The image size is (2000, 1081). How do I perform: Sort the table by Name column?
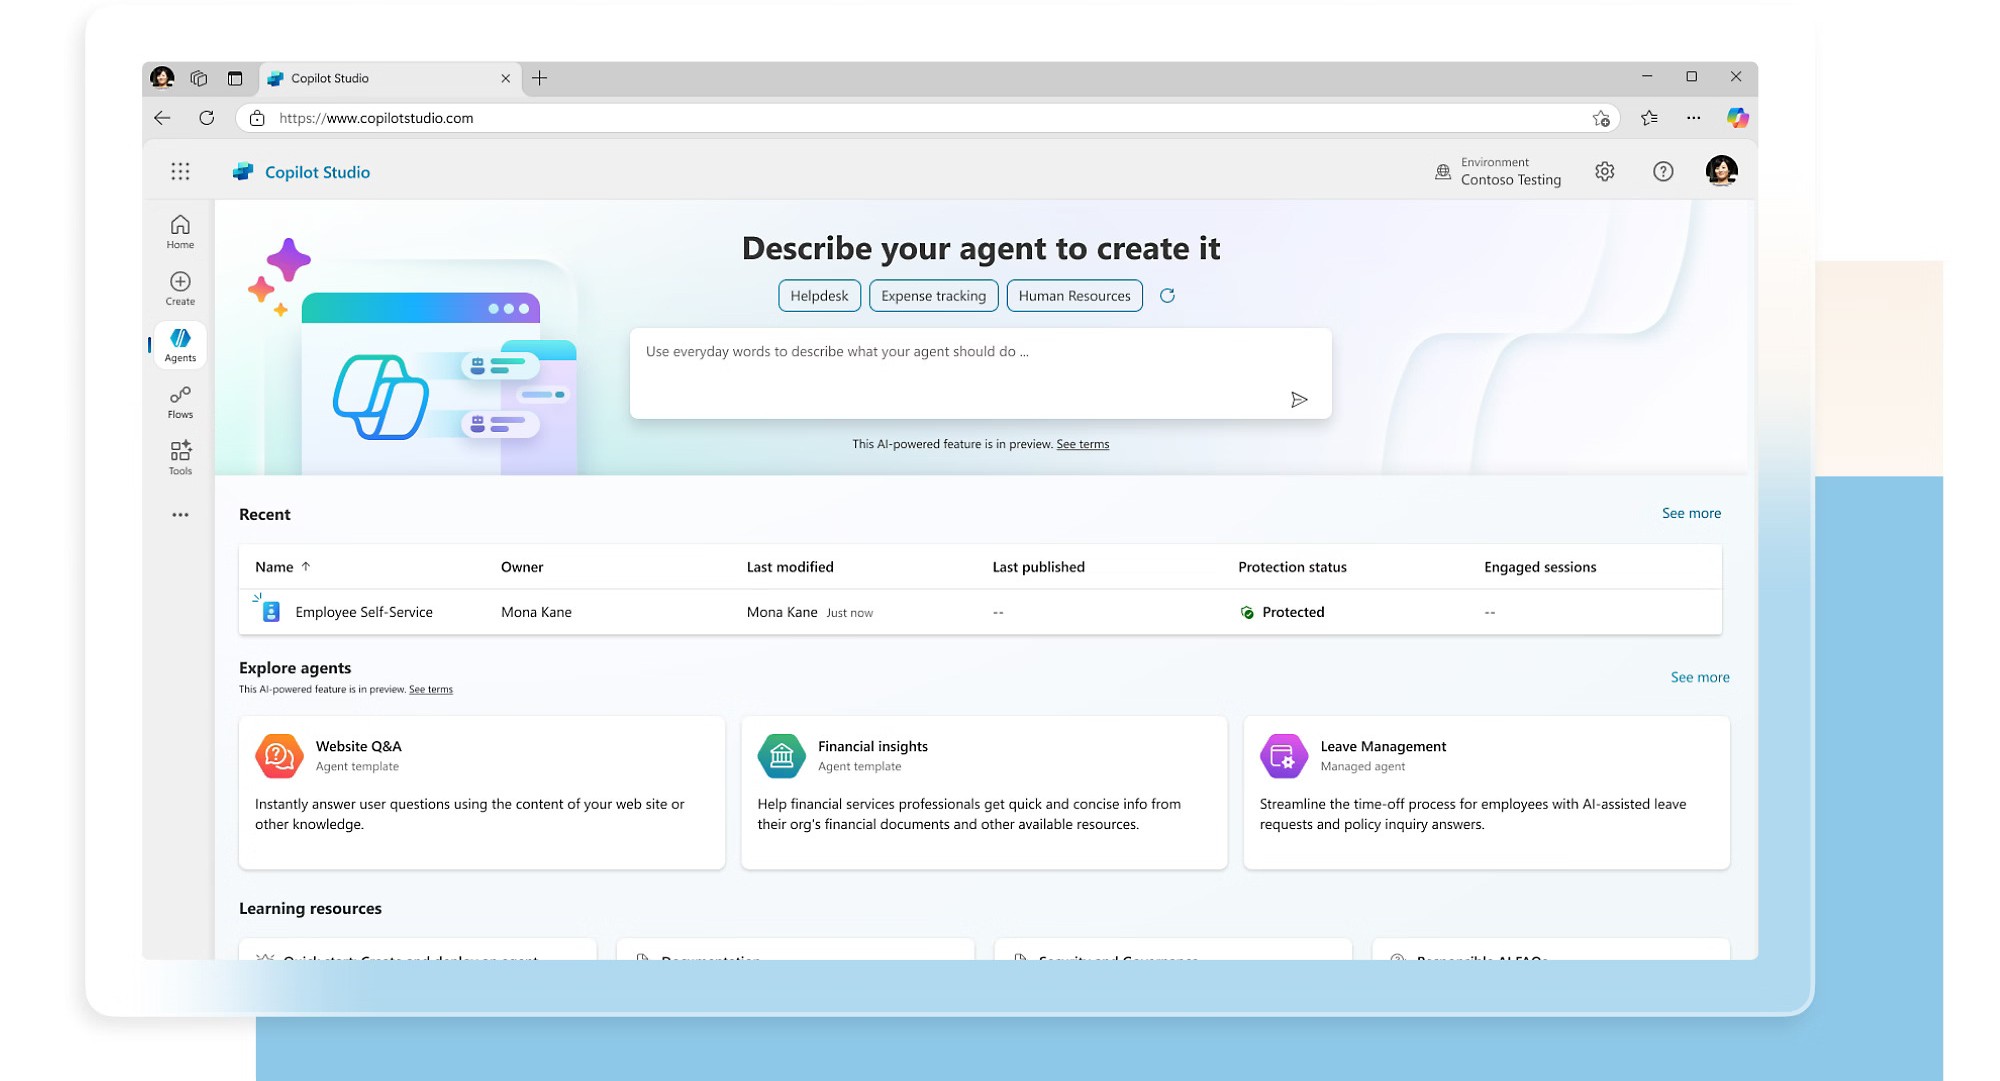(275, 567)
